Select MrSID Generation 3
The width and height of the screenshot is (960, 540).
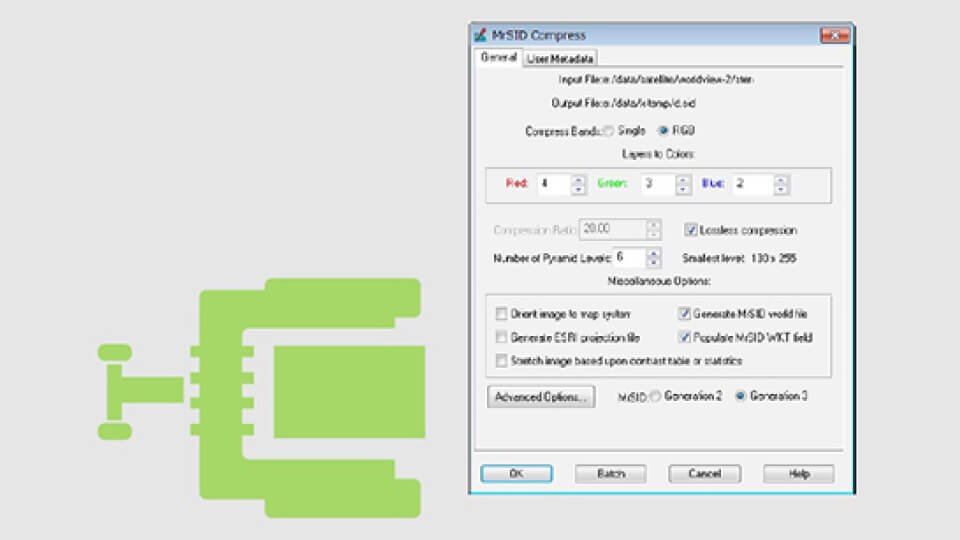[740, 396]
